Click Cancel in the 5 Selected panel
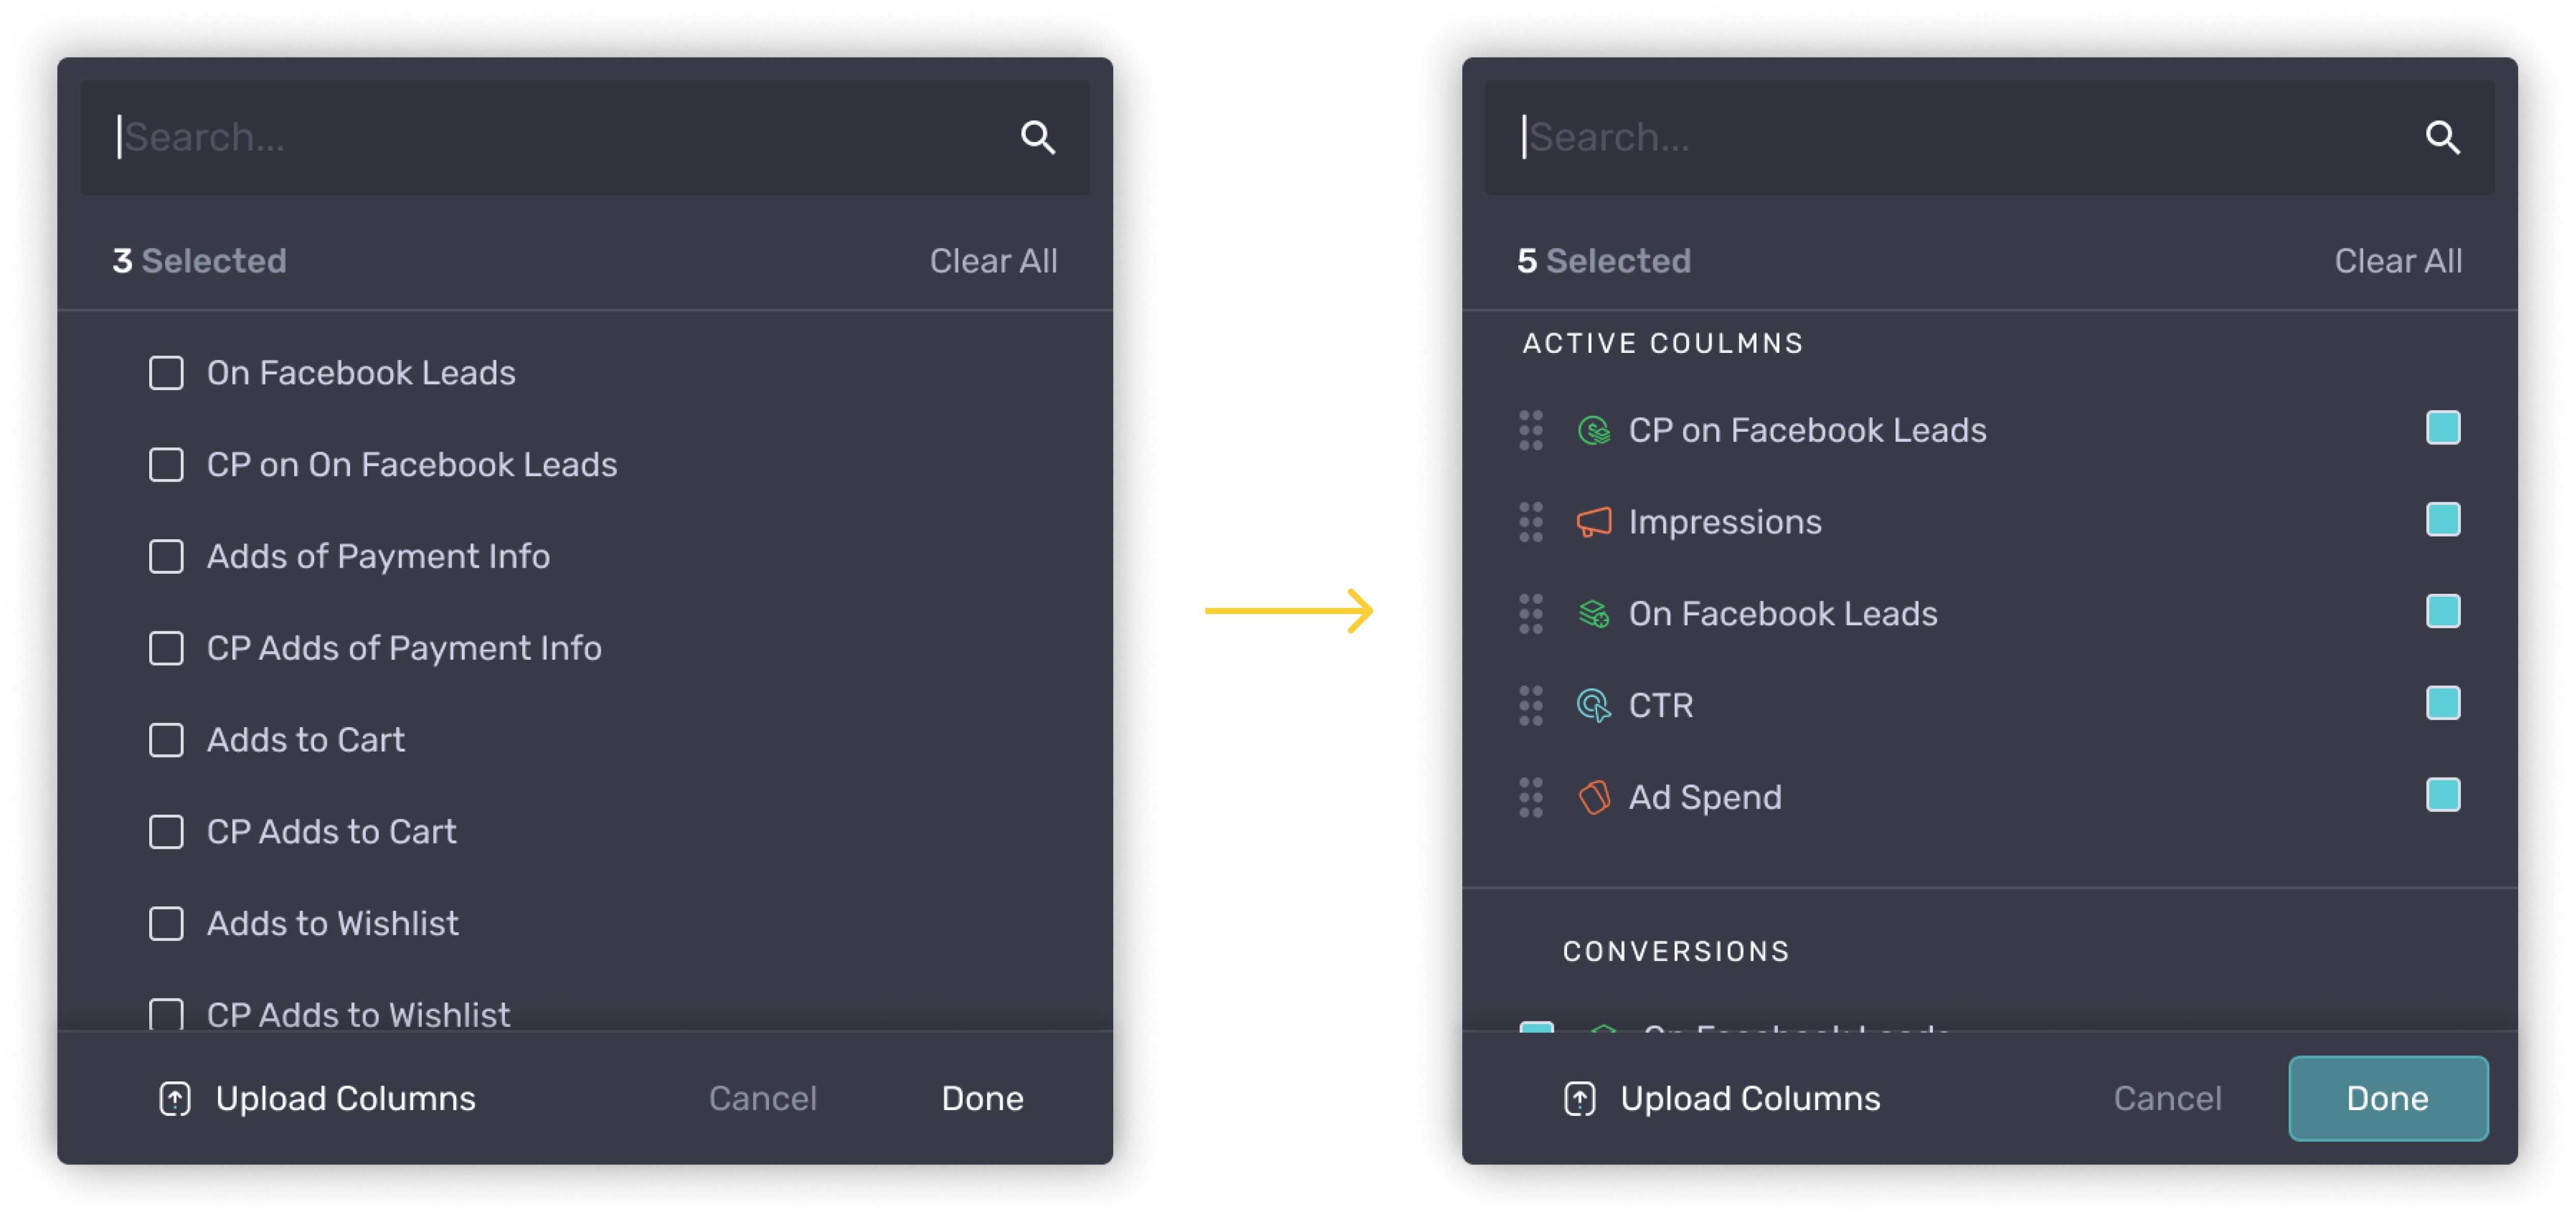This screenshot has height=1222, width=2576. pos(2166,1099)
